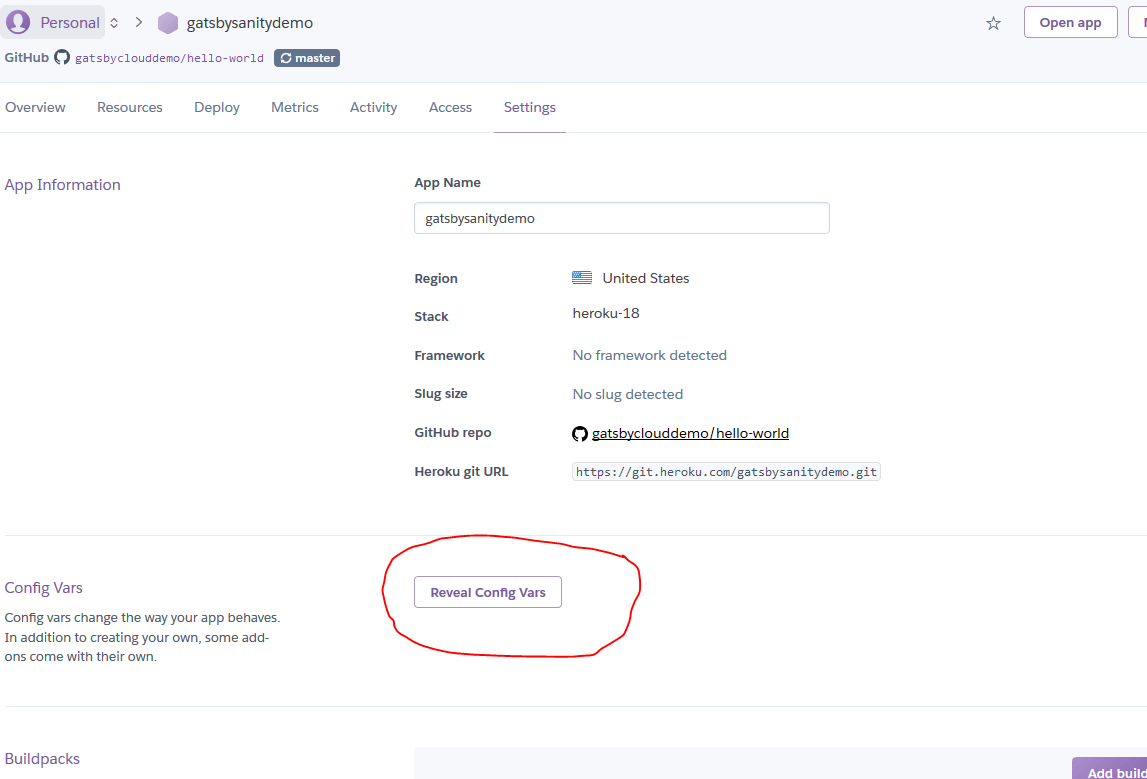1147x779 pixels.
Task: Open the gatsbyclouddemo/hello-world link in header
Action: 169,58
